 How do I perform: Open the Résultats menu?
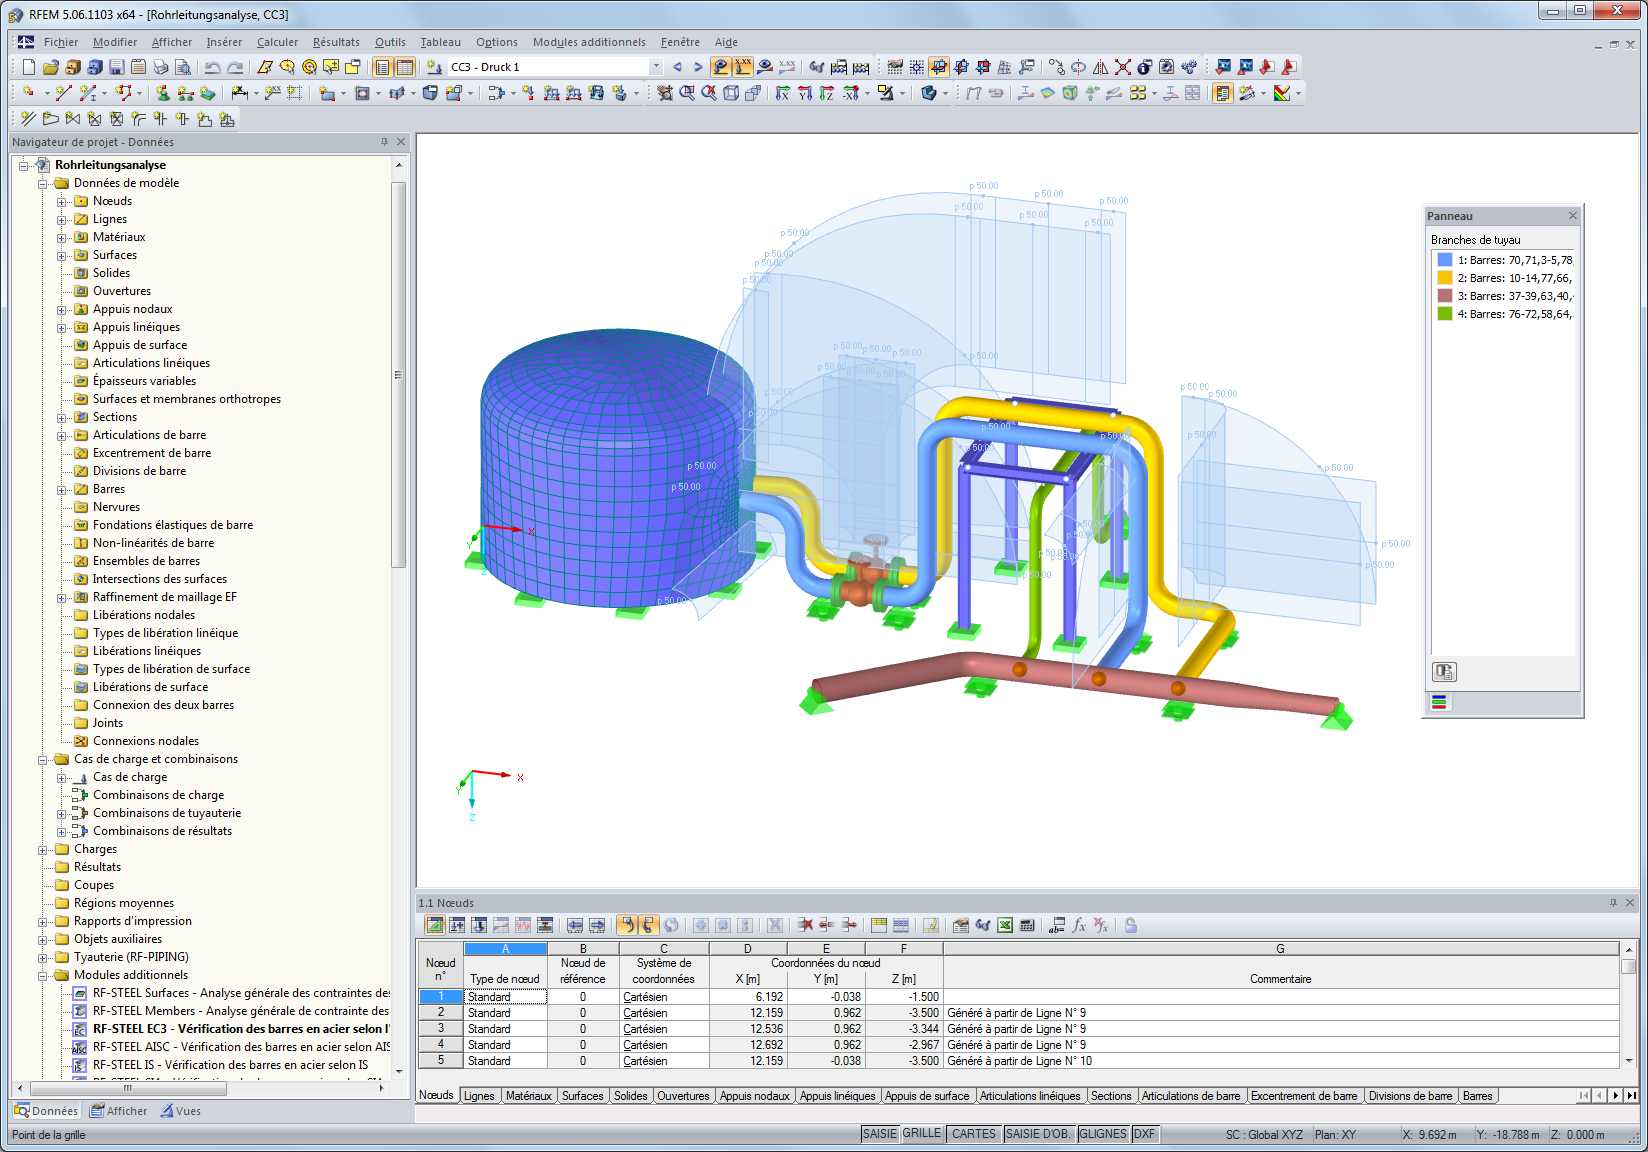point(335,42)
